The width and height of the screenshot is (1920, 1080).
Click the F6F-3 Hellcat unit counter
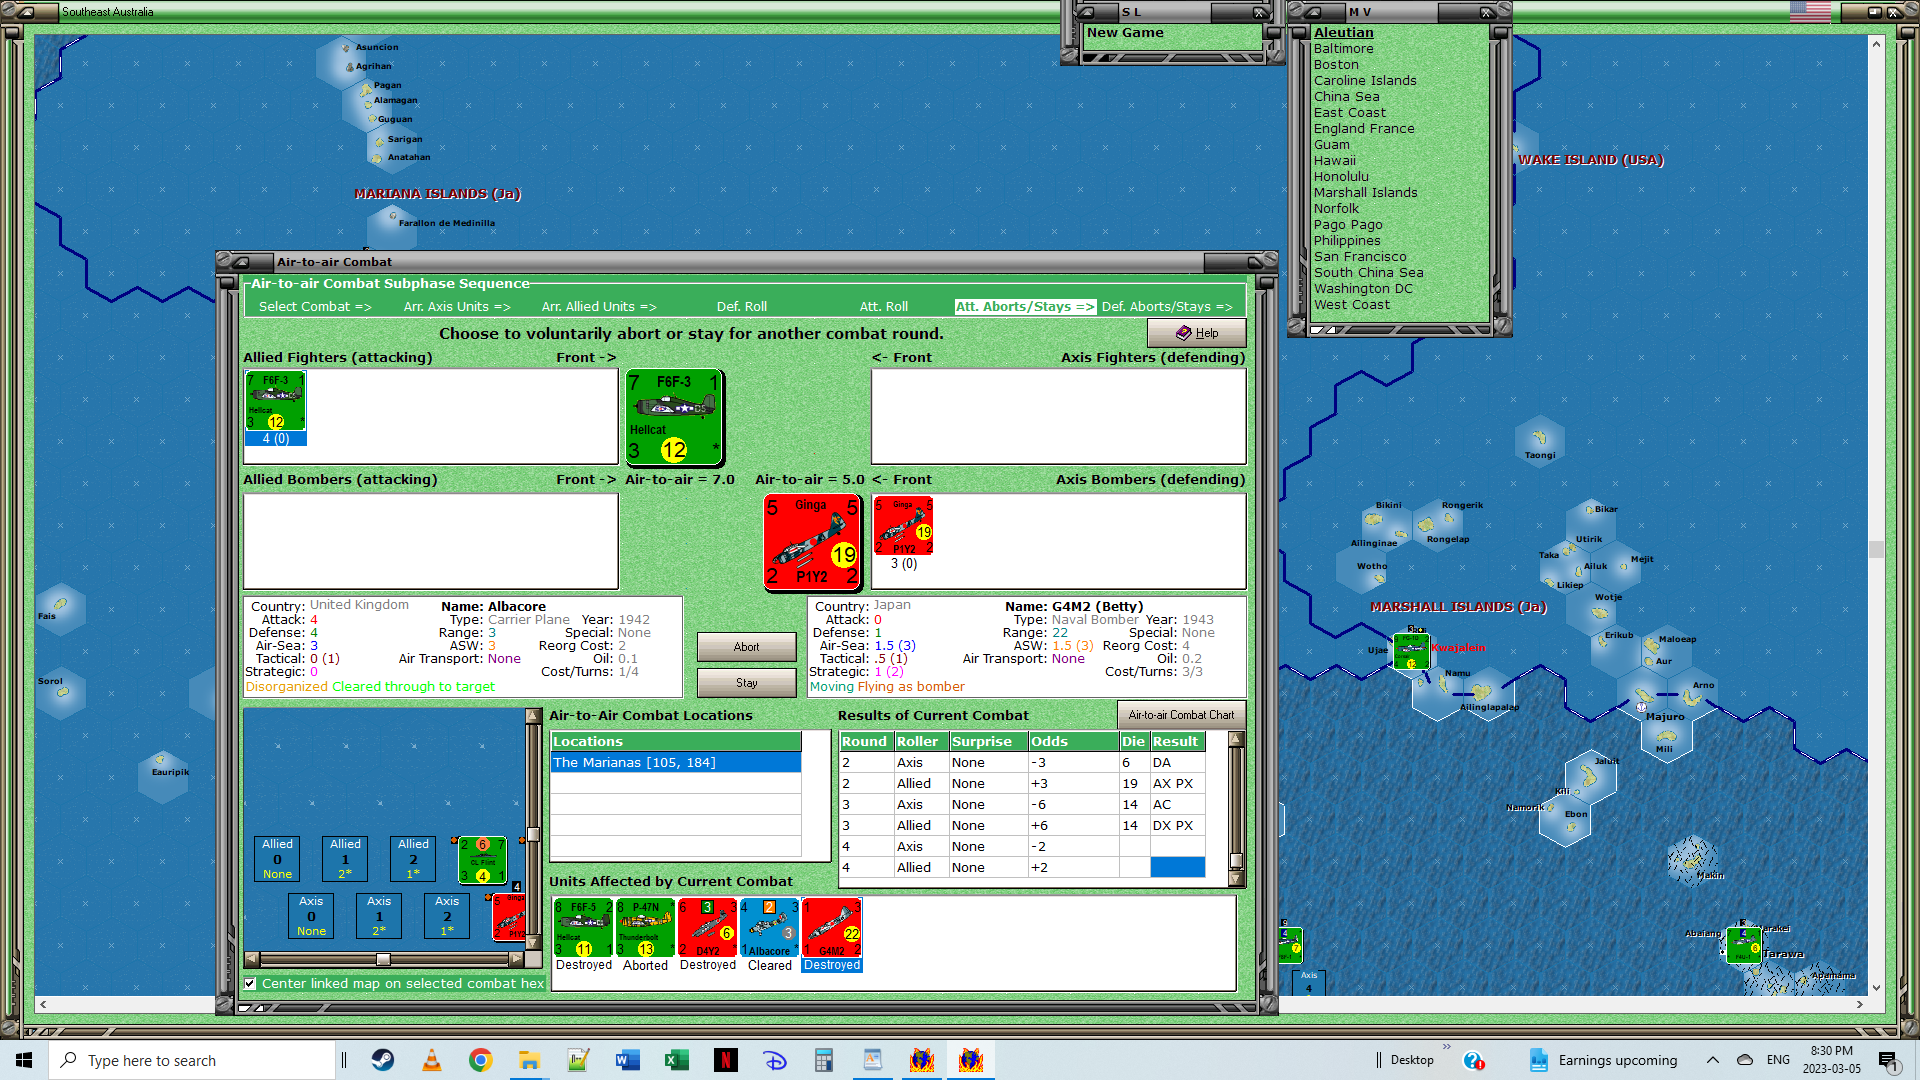[674, 417]
